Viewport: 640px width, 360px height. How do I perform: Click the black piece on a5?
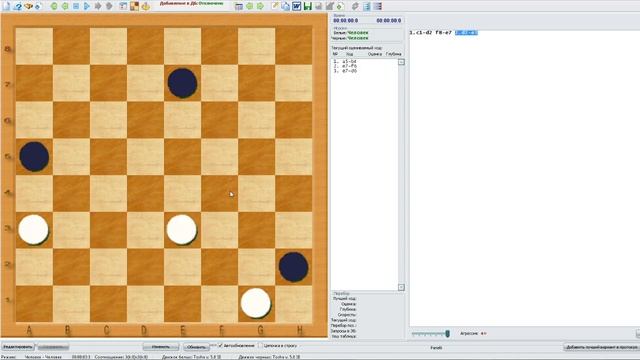pos(34,157)
